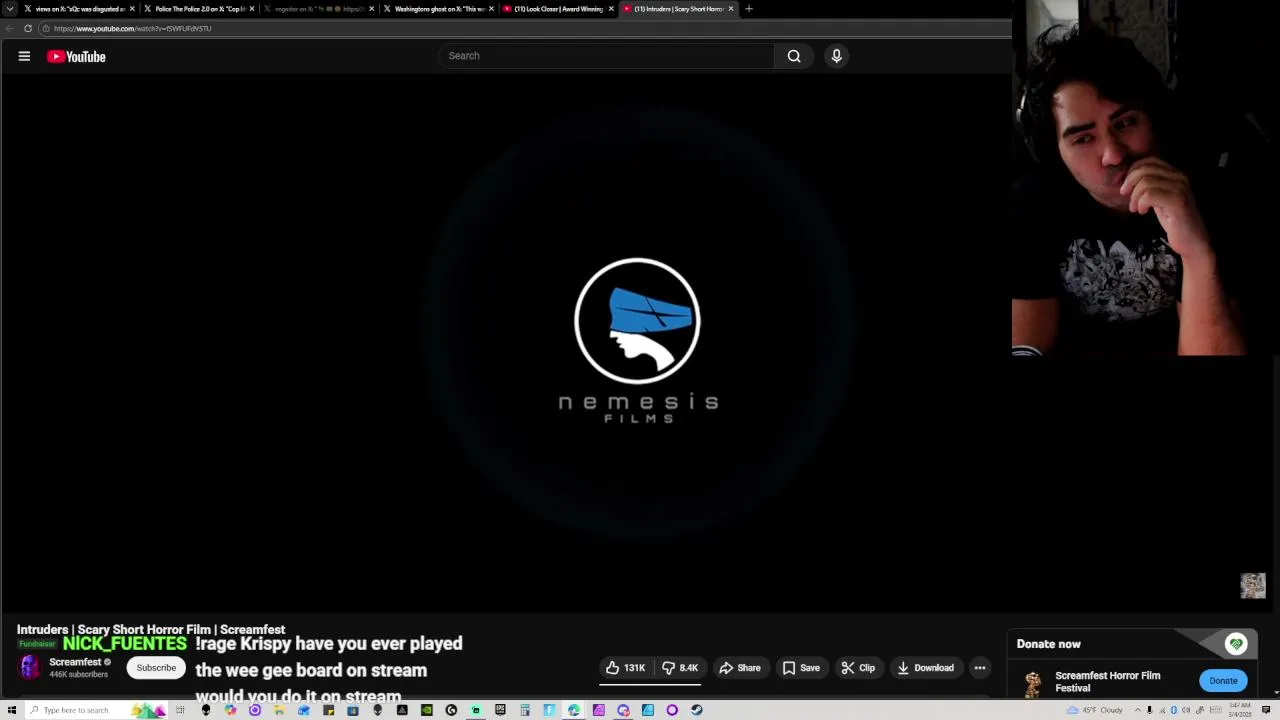Viewport: 1280px width, 720px height.
Task: Open the Screamfest Horror Film Festival thumbnail
Action: (1032, 683)
